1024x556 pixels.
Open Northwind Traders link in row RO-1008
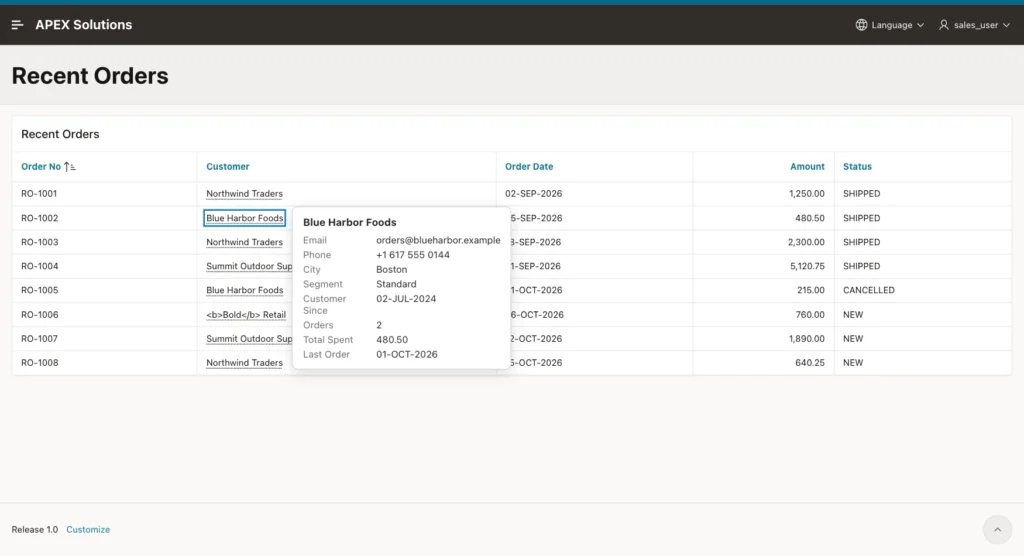[244, 363]
